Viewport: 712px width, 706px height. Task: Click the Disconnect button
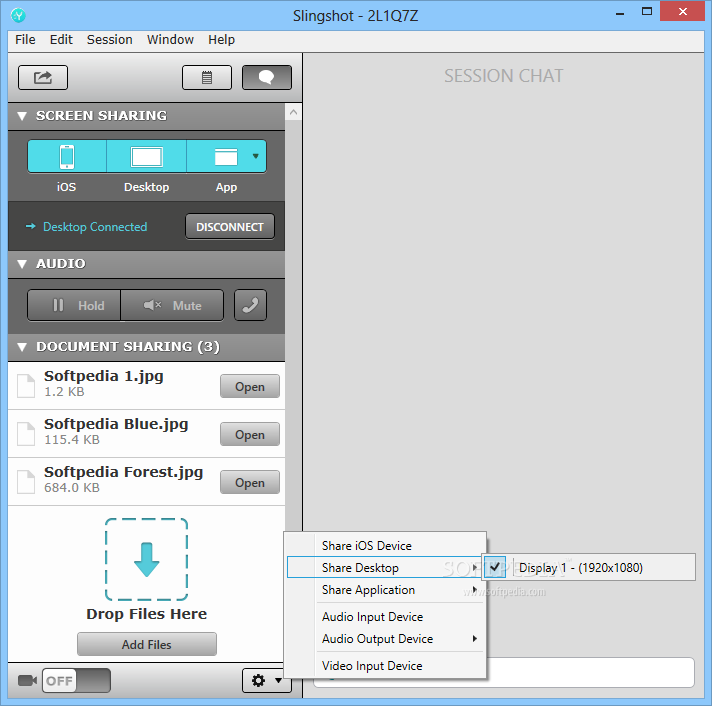click(230, 227)
